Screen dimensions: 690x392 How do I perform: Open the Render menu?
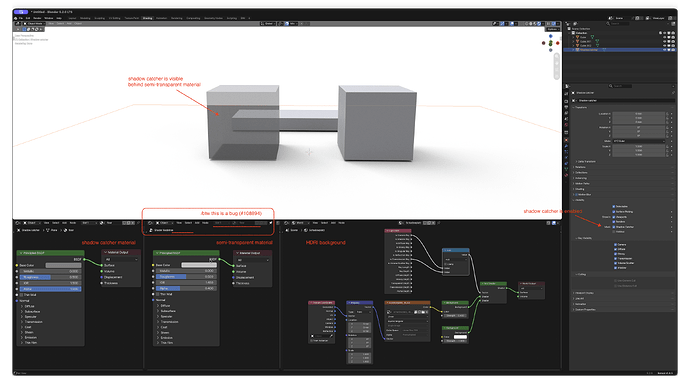[x=36, y=18]
